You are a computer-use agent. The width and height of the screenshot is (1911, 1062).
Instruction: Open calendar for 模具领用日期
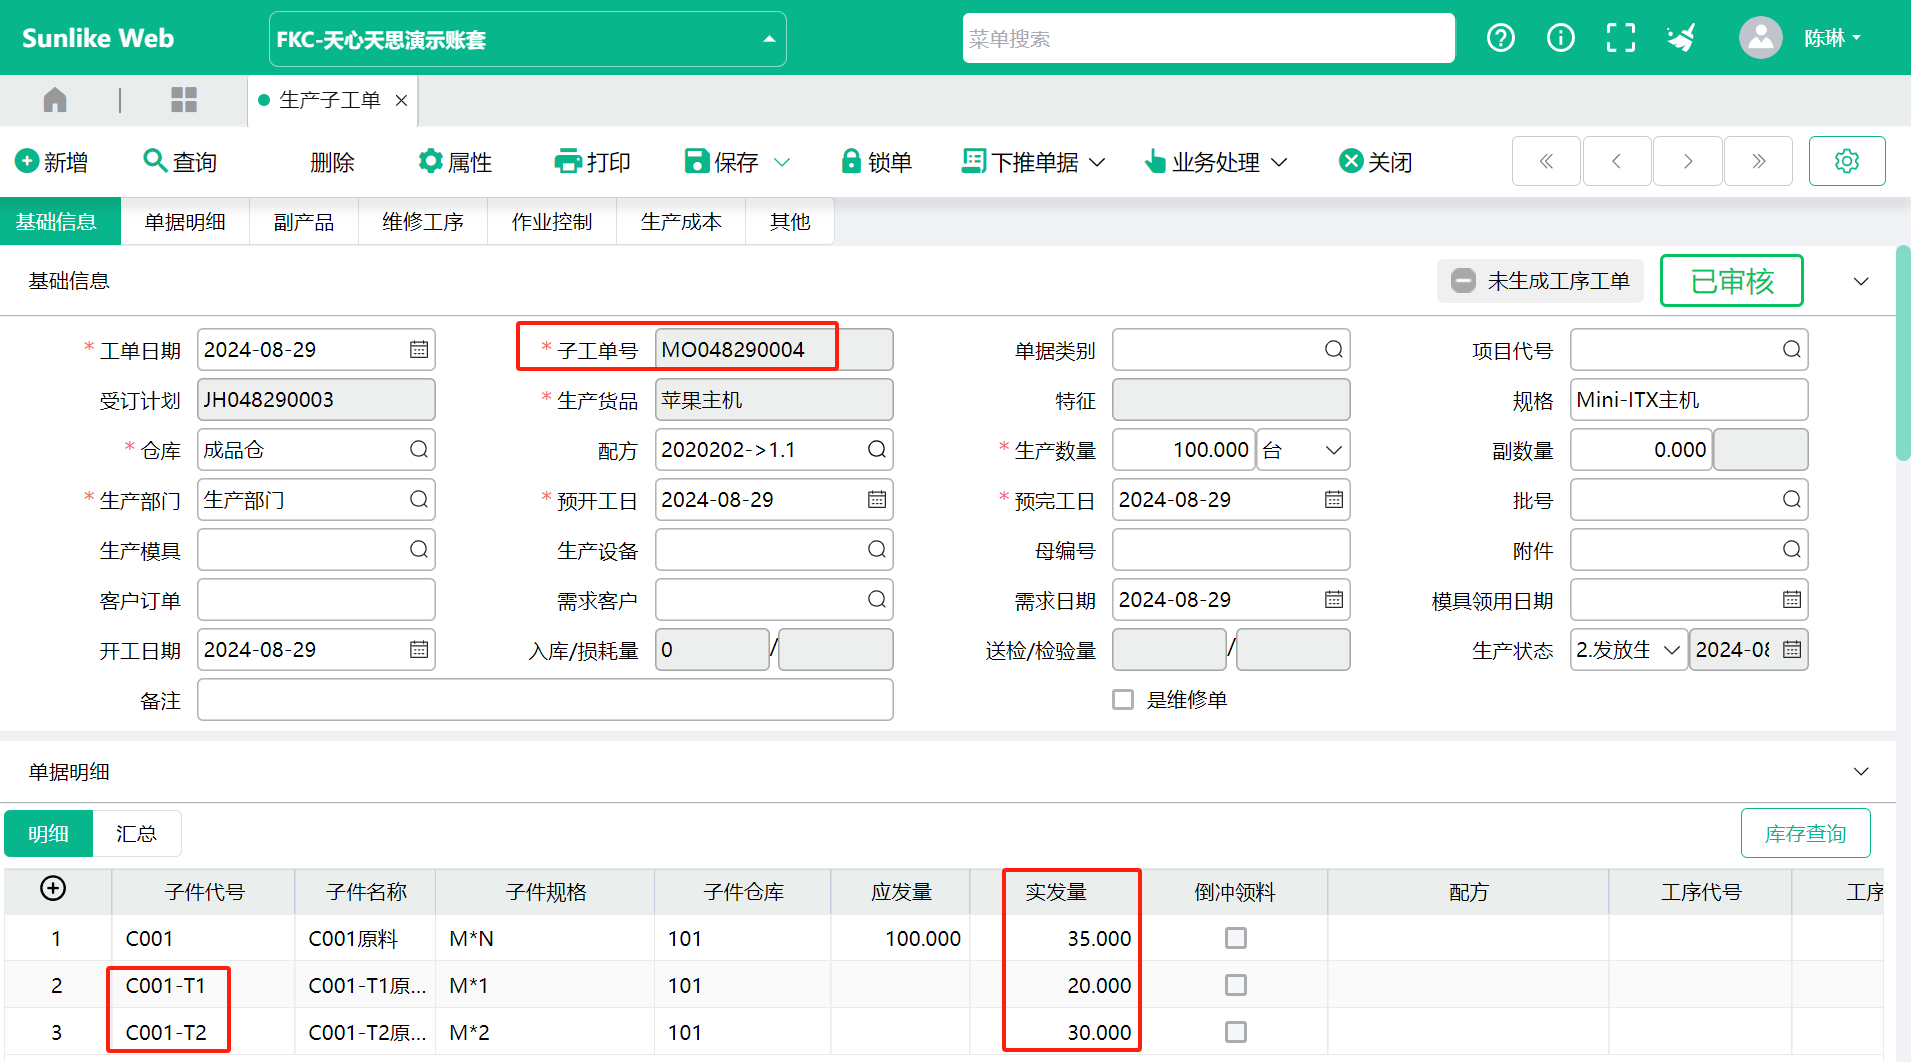[1792, 599]
